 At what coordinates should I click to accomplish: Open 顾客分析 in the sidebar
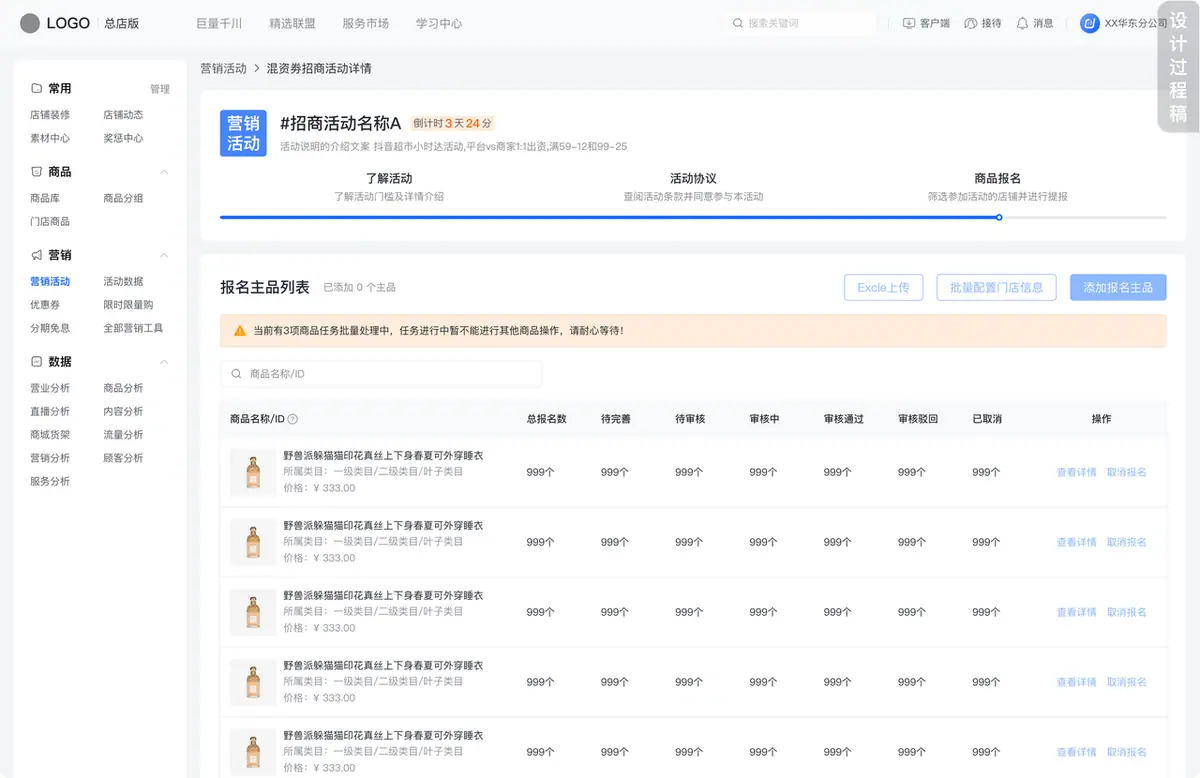click(x=123, y=458)
